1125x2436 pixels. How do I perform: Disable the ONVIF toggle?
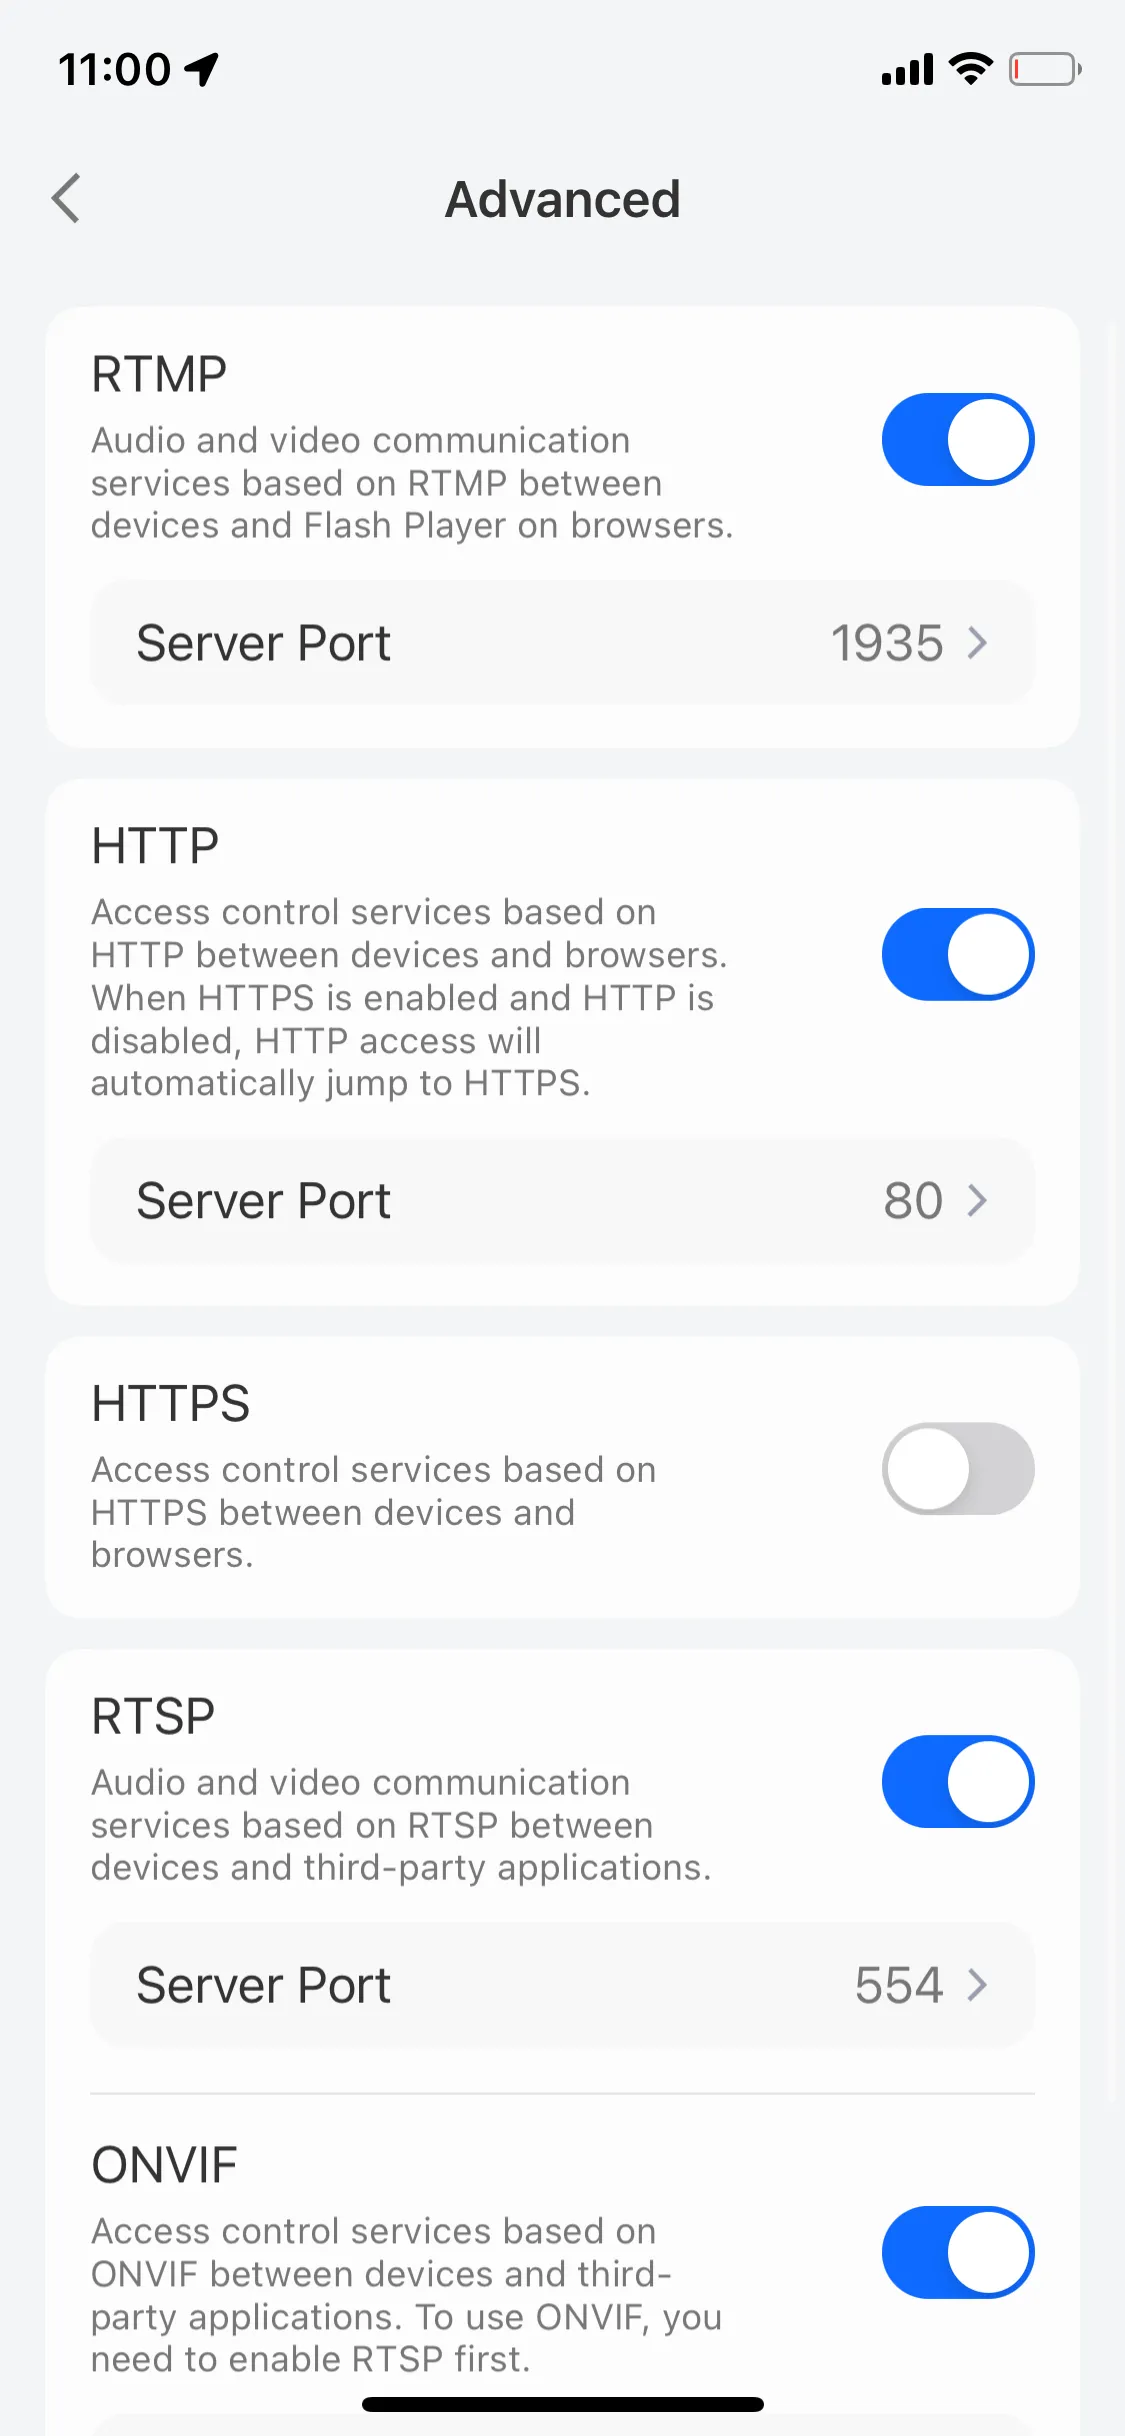(957, 2253)
